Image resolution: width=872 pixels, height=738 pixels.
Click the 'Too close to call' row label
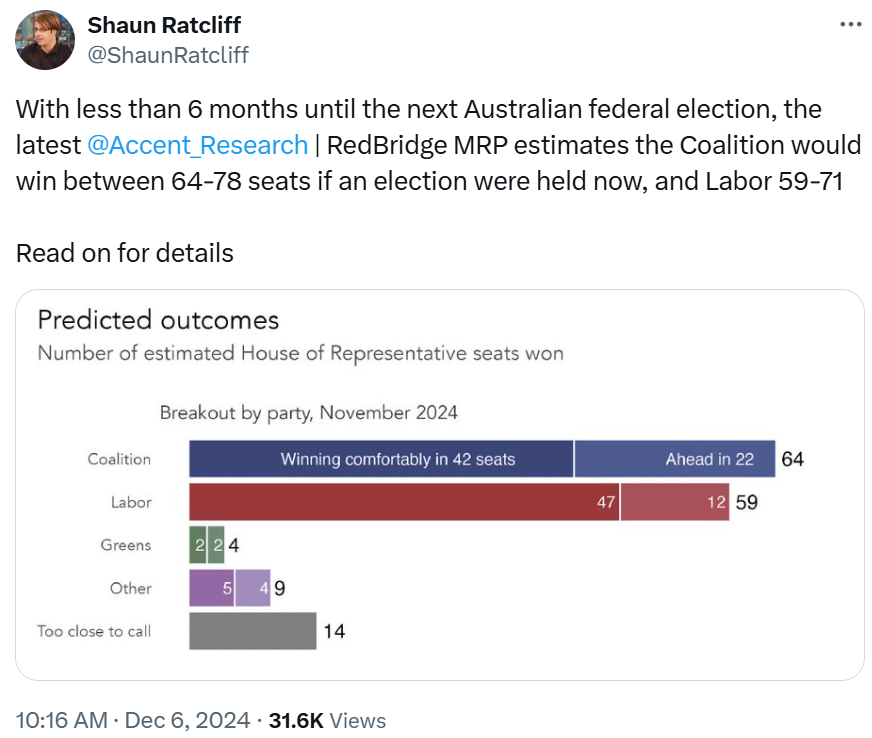tap(94, 631)
